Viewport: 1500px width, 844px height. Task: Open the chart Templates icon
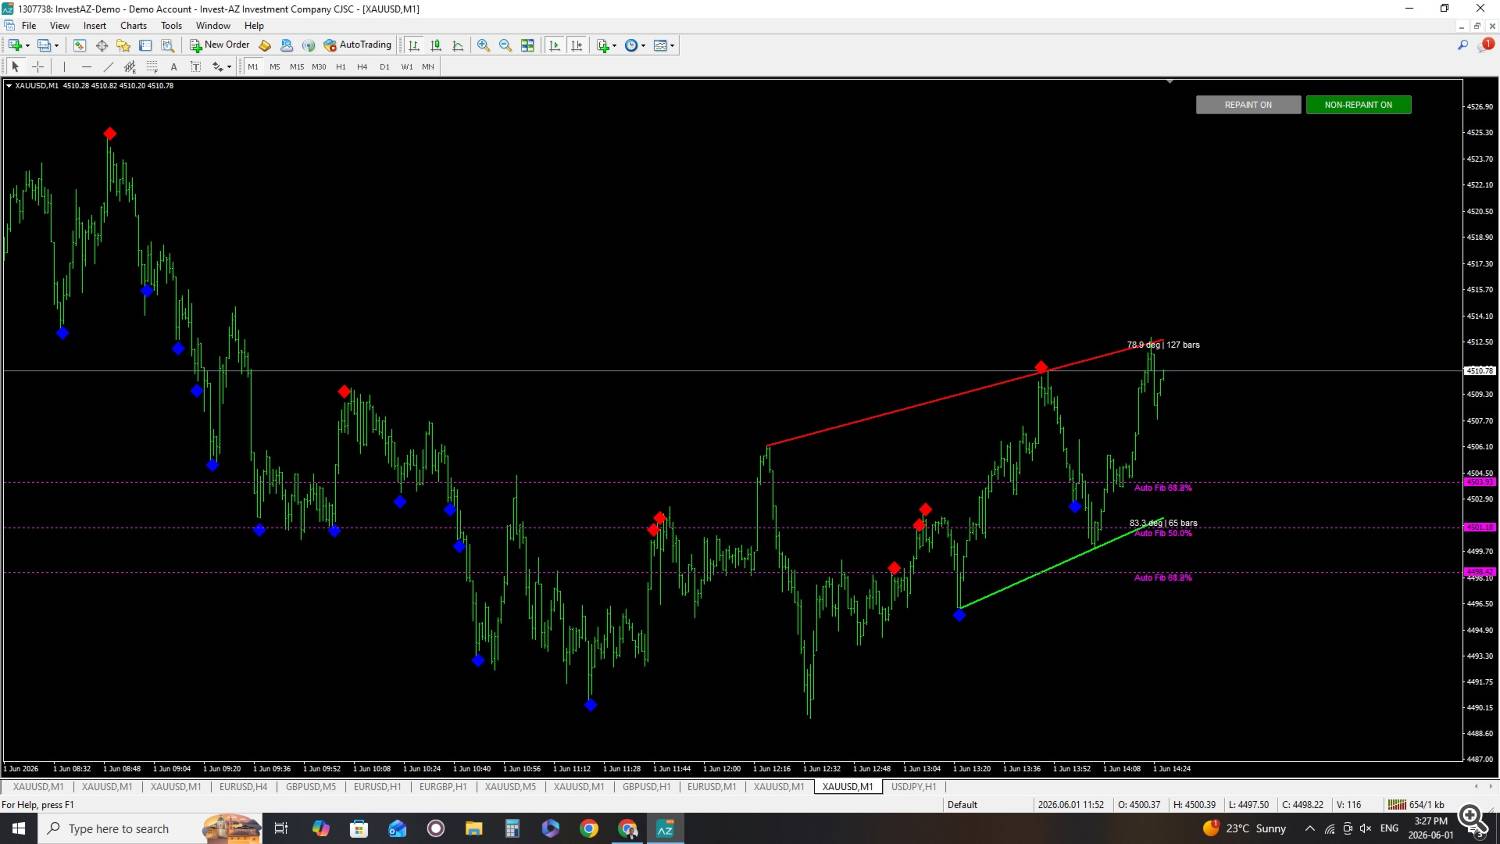click(660, 45)
